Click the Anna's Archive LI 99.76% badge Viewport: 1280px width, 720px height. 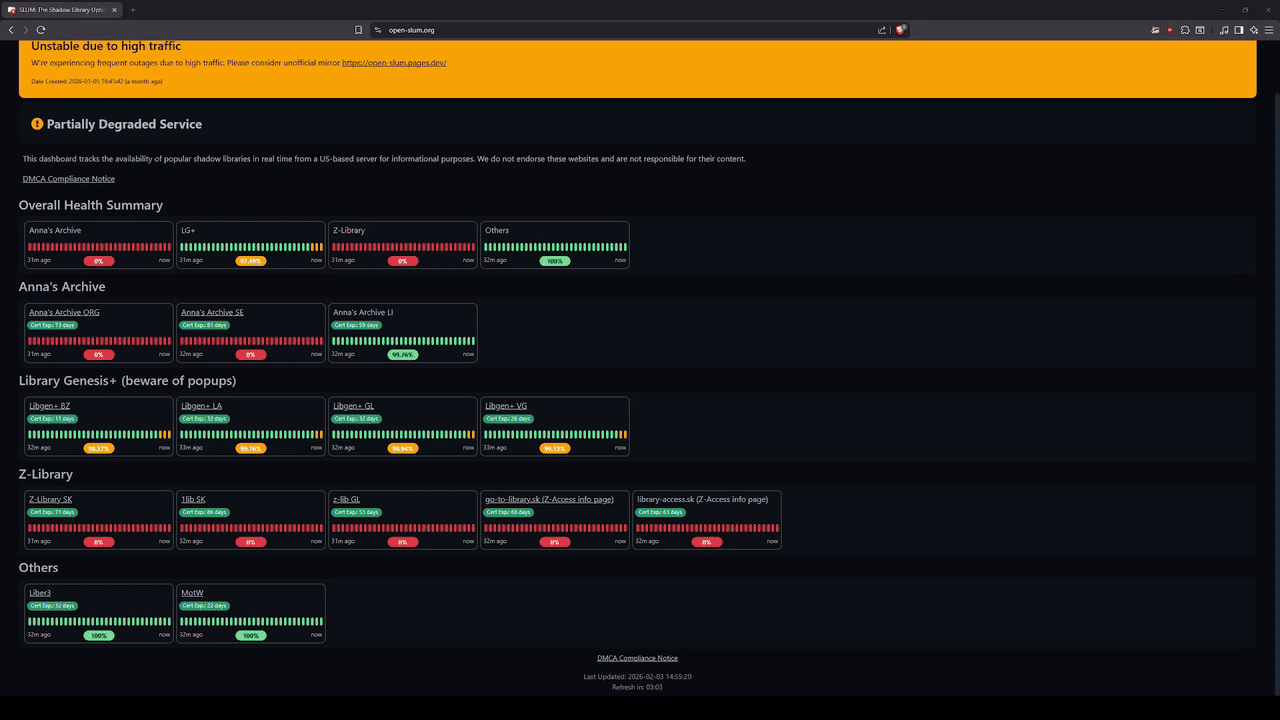point(403,355)
